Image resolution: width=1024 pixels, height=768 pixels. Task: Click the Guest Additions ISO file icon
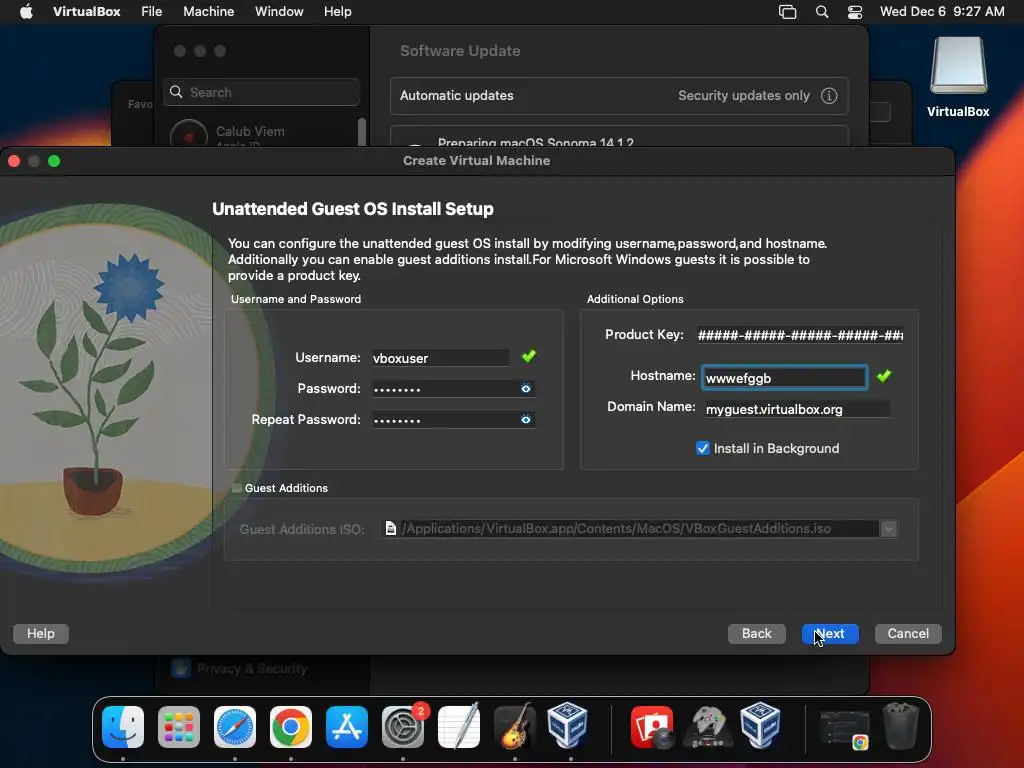click(x=391, y=528)
